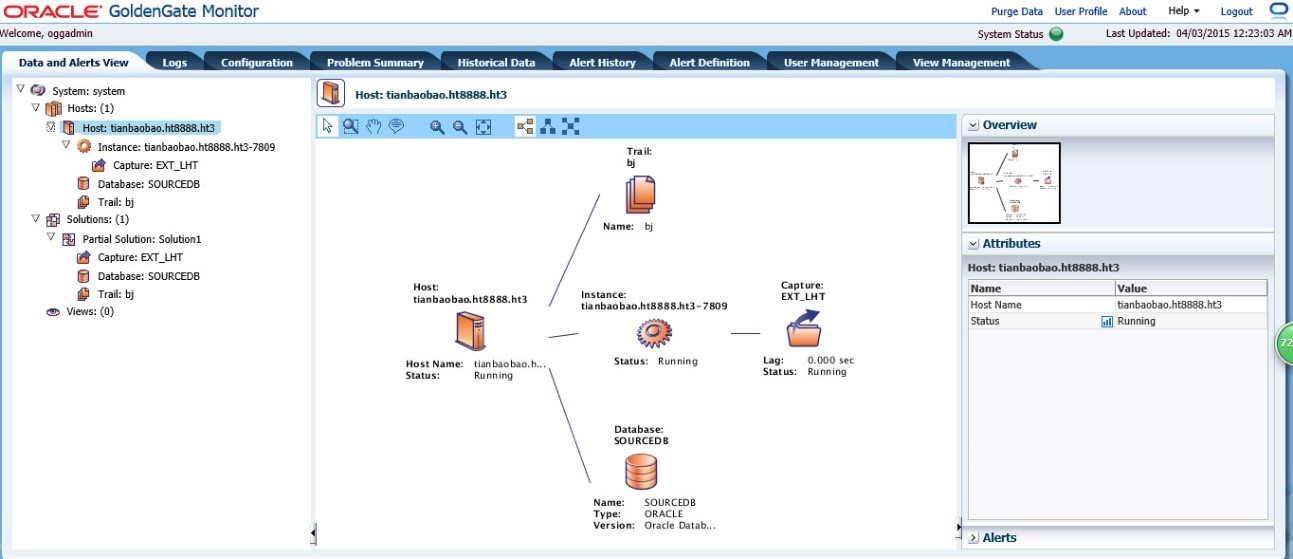Click the Name column header in Attributes
The width and height of the screenshot is (1293, 559).
coord(1041,288)
